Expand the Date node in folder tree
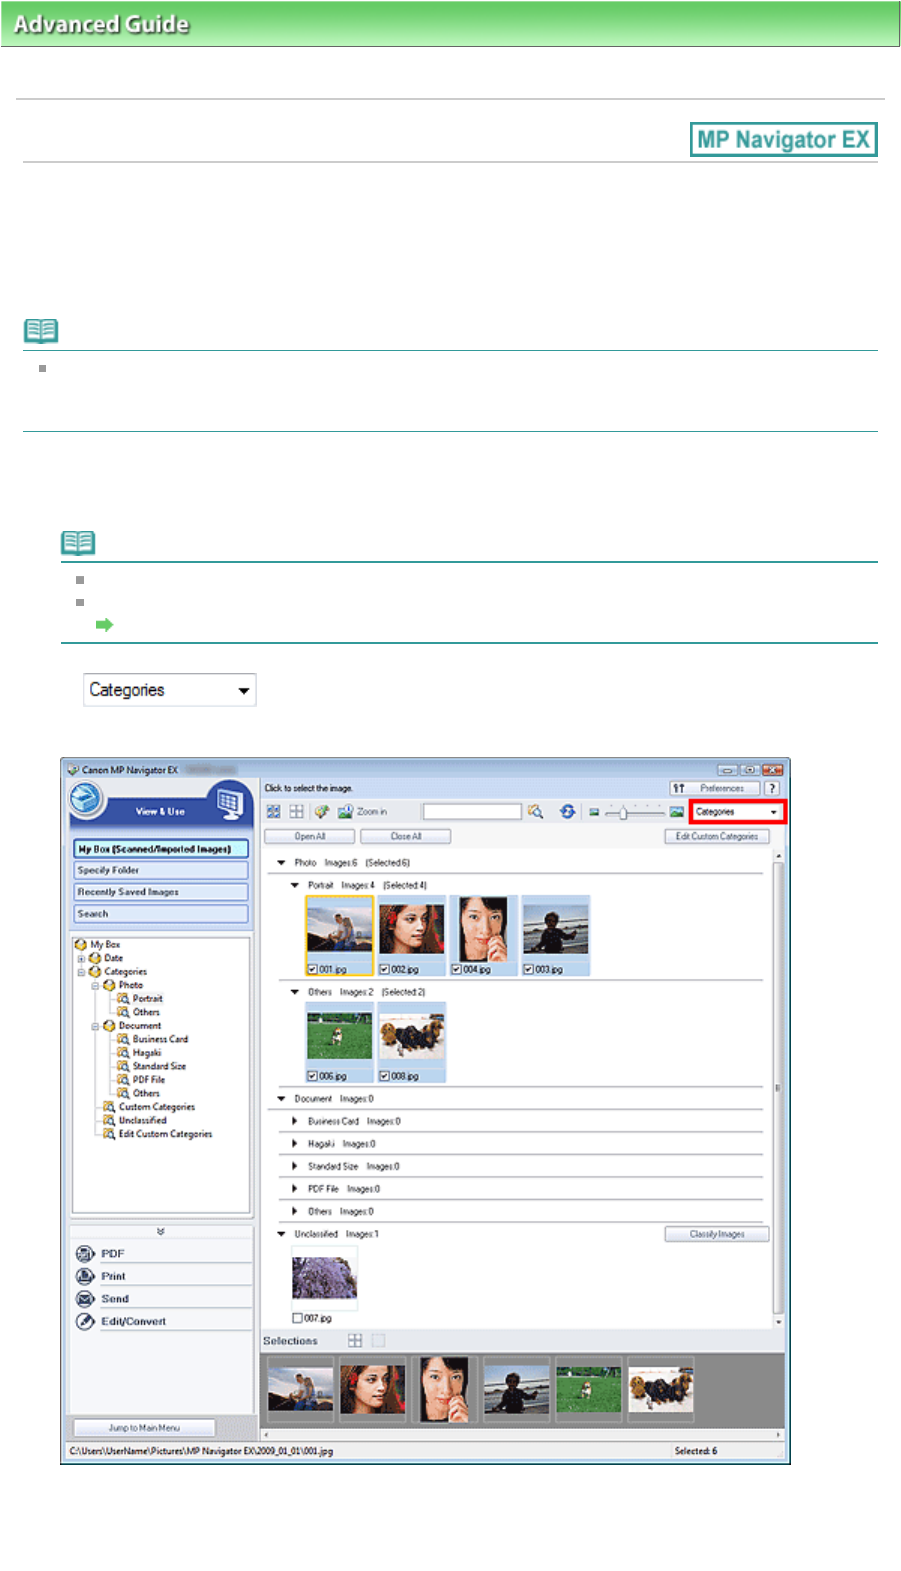The height and width of the screenshot is (1571, 901). [x=81, y=958]
